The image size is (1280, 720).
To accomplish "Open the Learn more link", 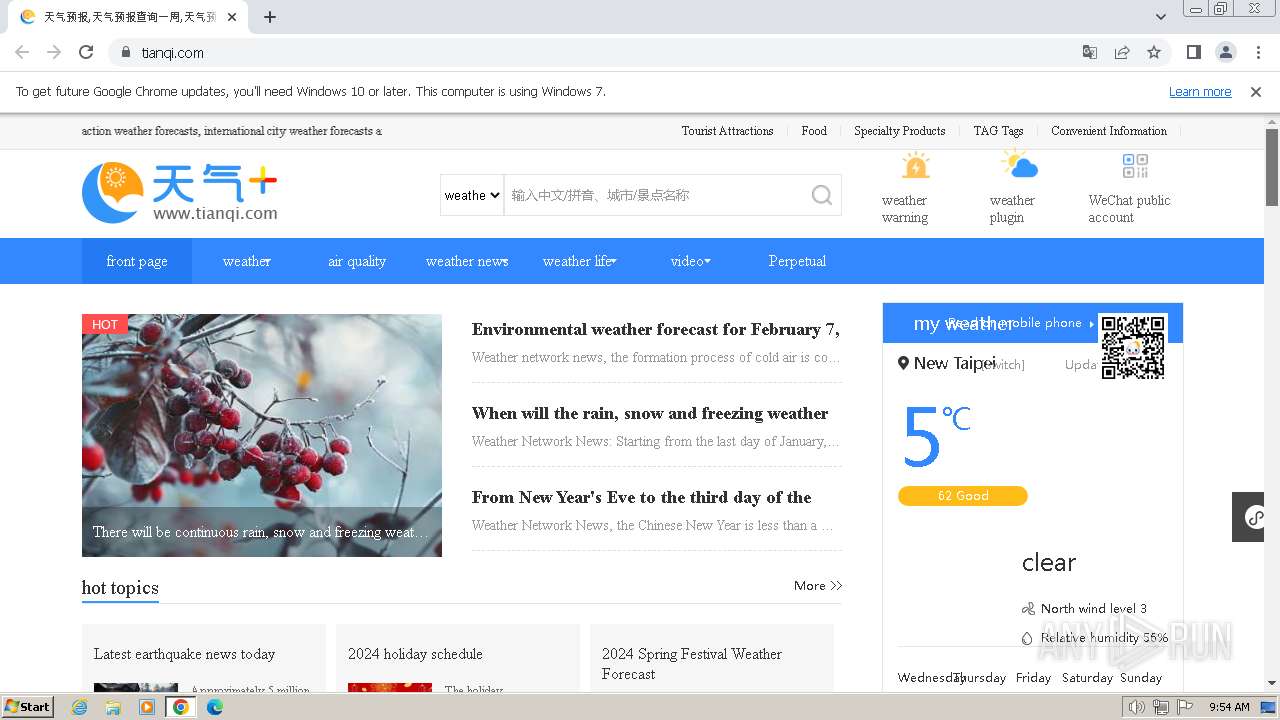I will click(x=1200, y=92).
